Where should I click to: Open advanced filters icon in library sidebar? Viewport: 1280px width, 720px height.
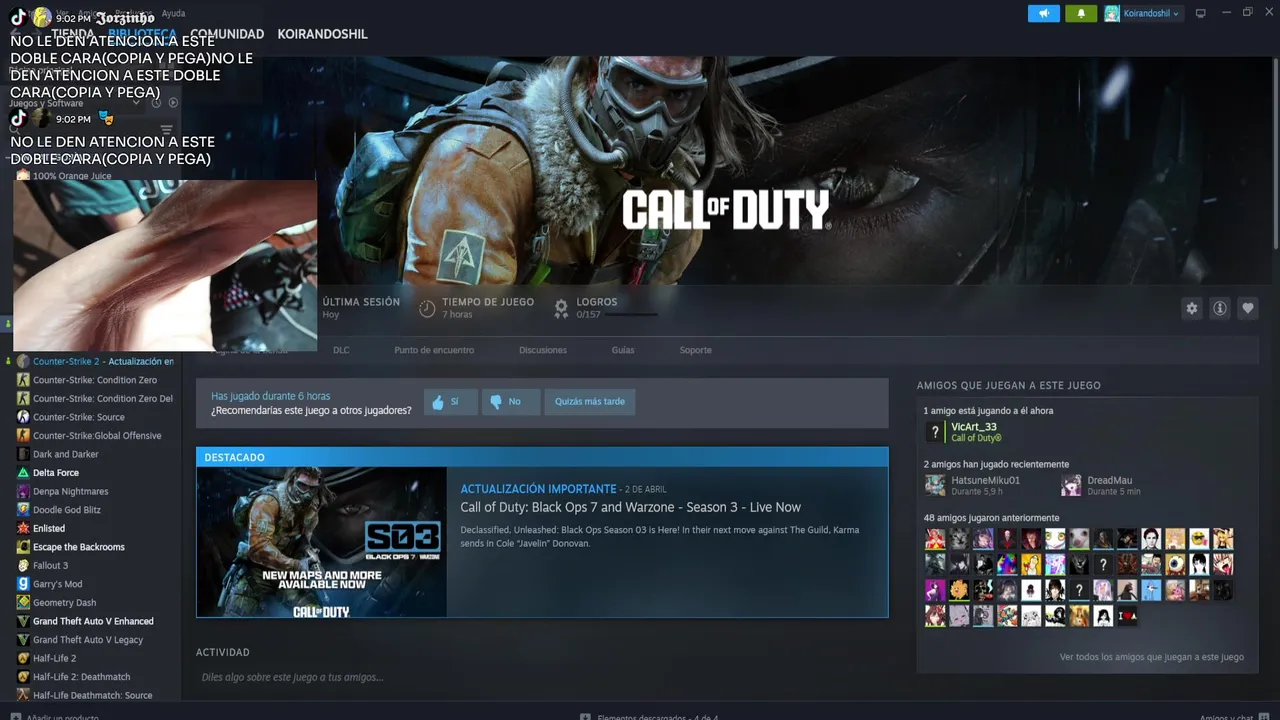(166, 130)
